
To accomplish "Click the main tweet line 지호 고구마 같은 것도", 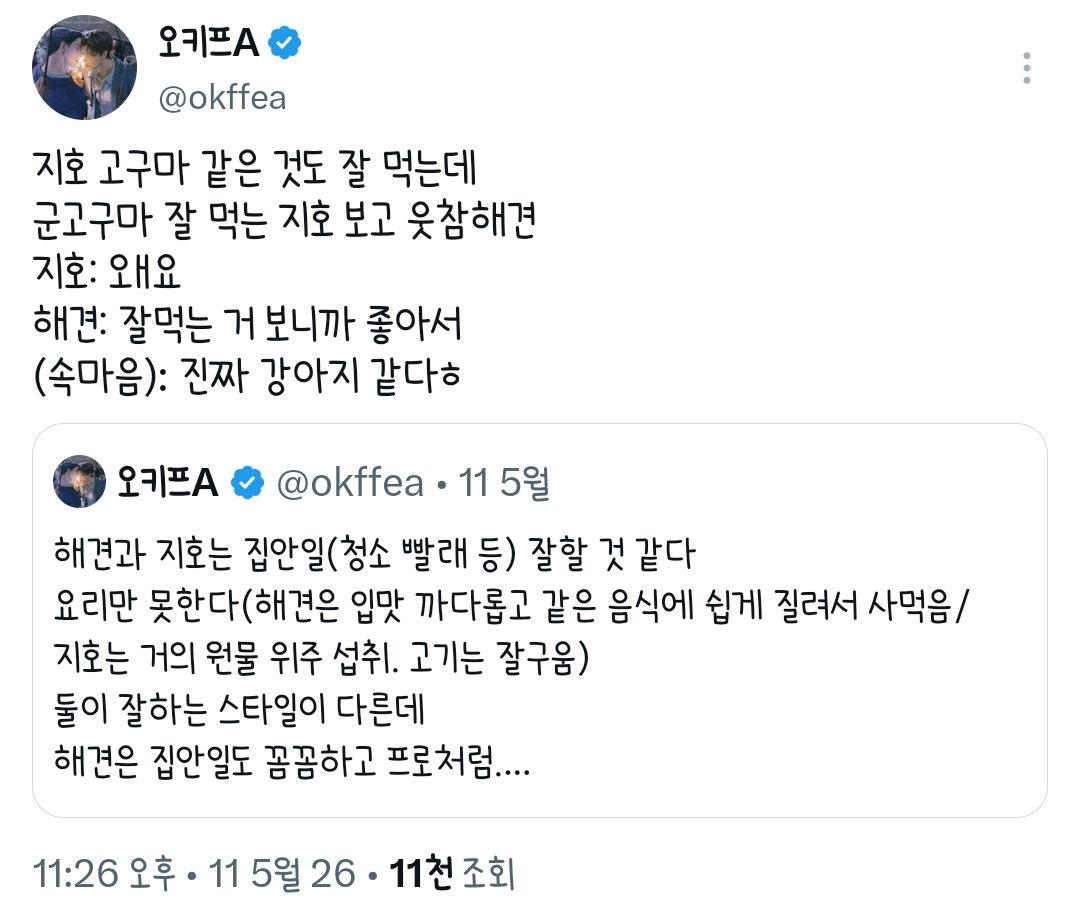I will [255, 167].
